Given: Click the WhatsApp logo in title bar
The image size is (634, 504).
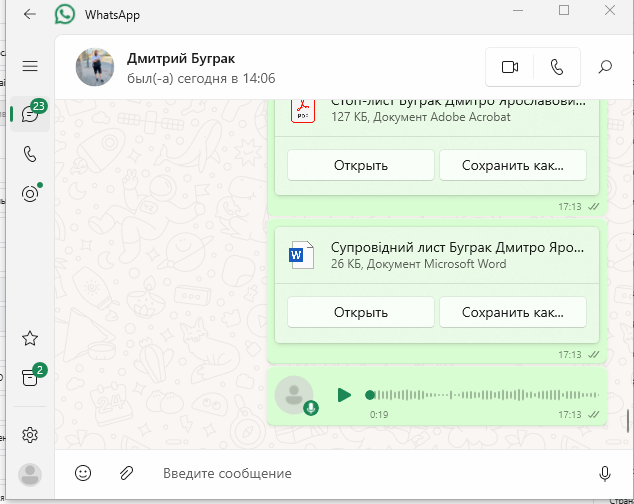Looking at the screenshot, I should click(65, 14).
